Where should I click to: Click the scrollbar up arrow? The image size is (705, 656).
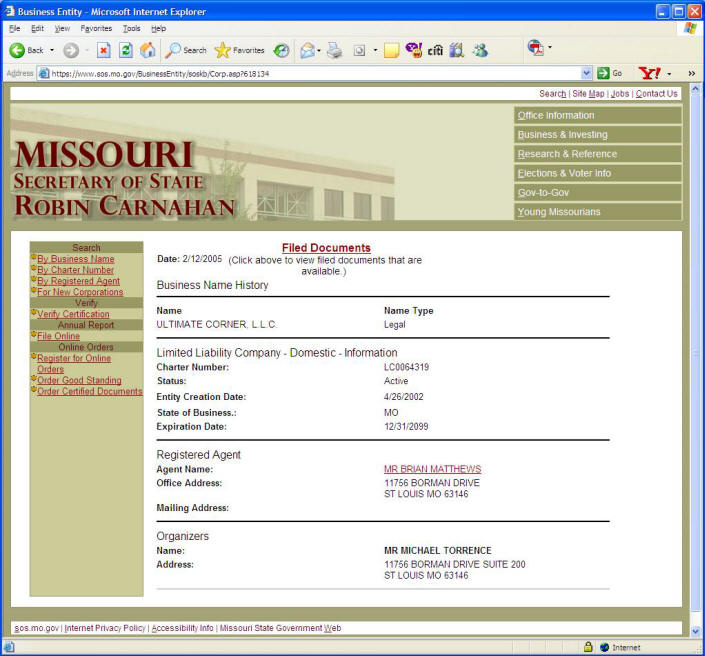point(695,89)
